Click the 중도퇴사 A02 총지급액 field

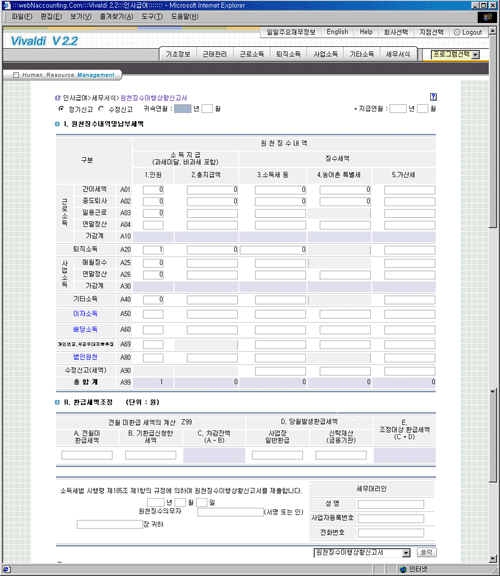(212, 202)
